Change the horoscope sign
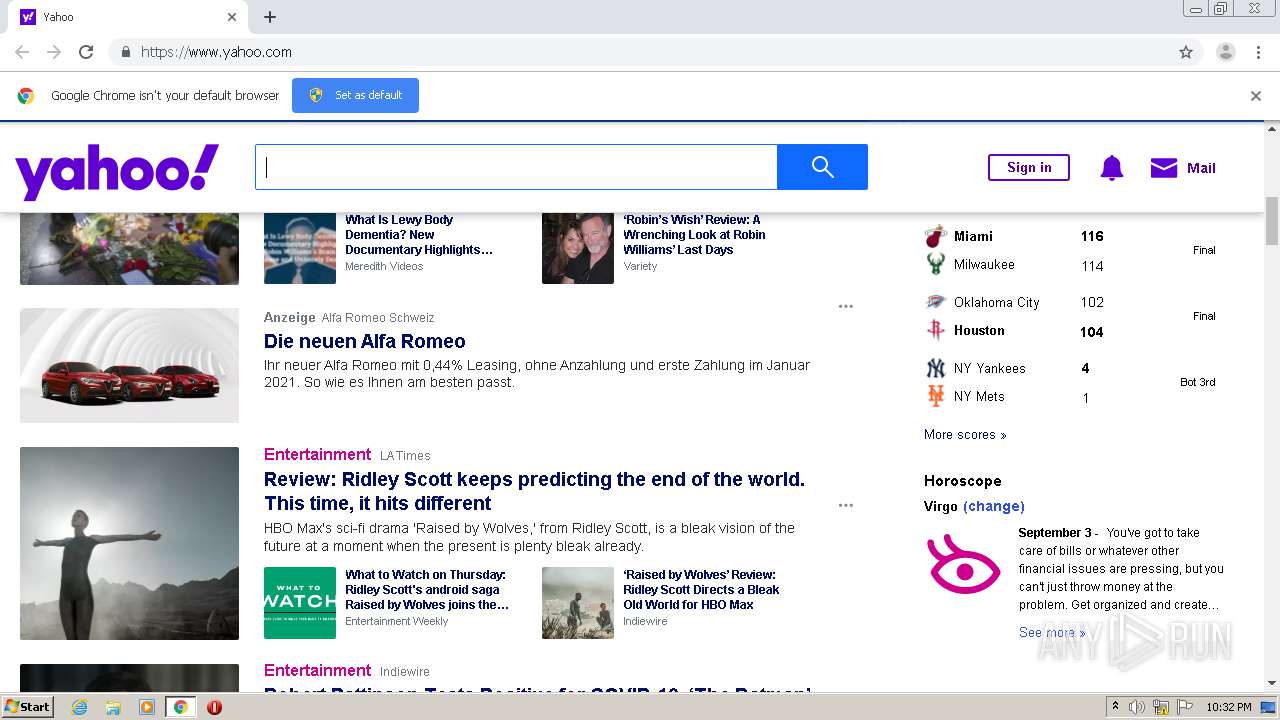The width and height of the screenshot is (1280, 720). [994, 506]
